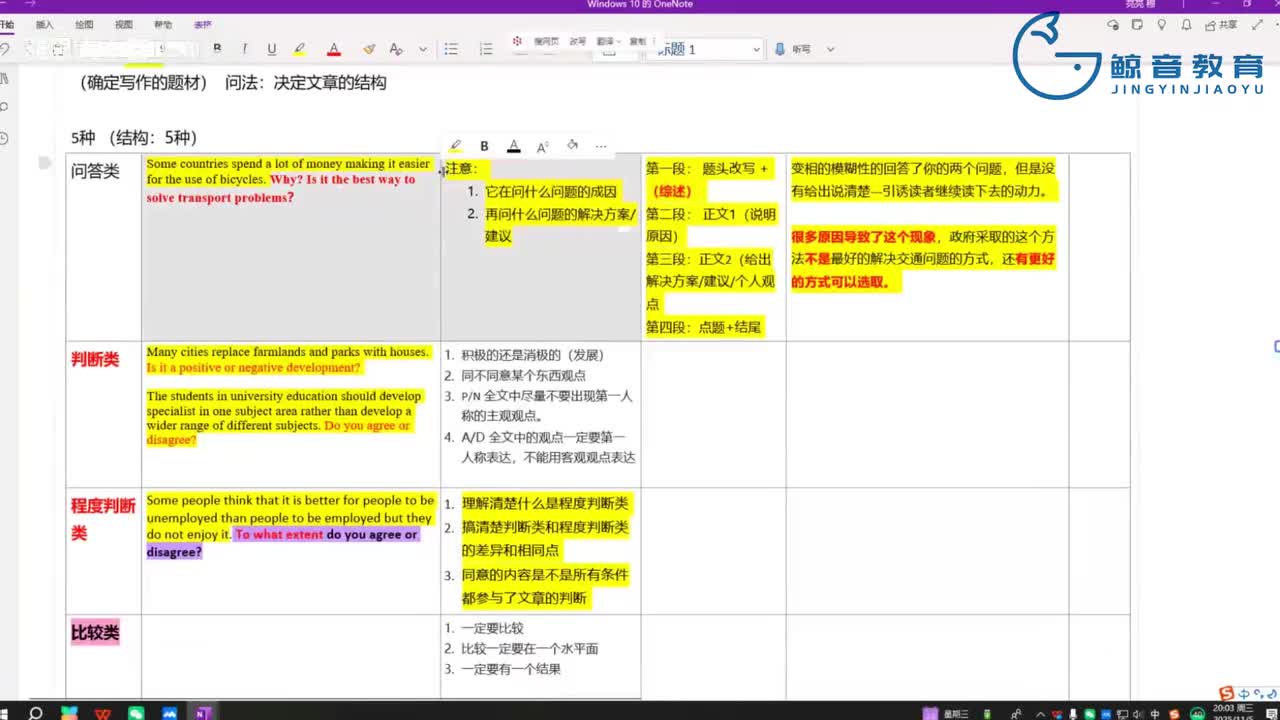Click the list item 积极的还是消极的（发展）
This screenshot has width=1280, height=720.
tap(532, 355)
